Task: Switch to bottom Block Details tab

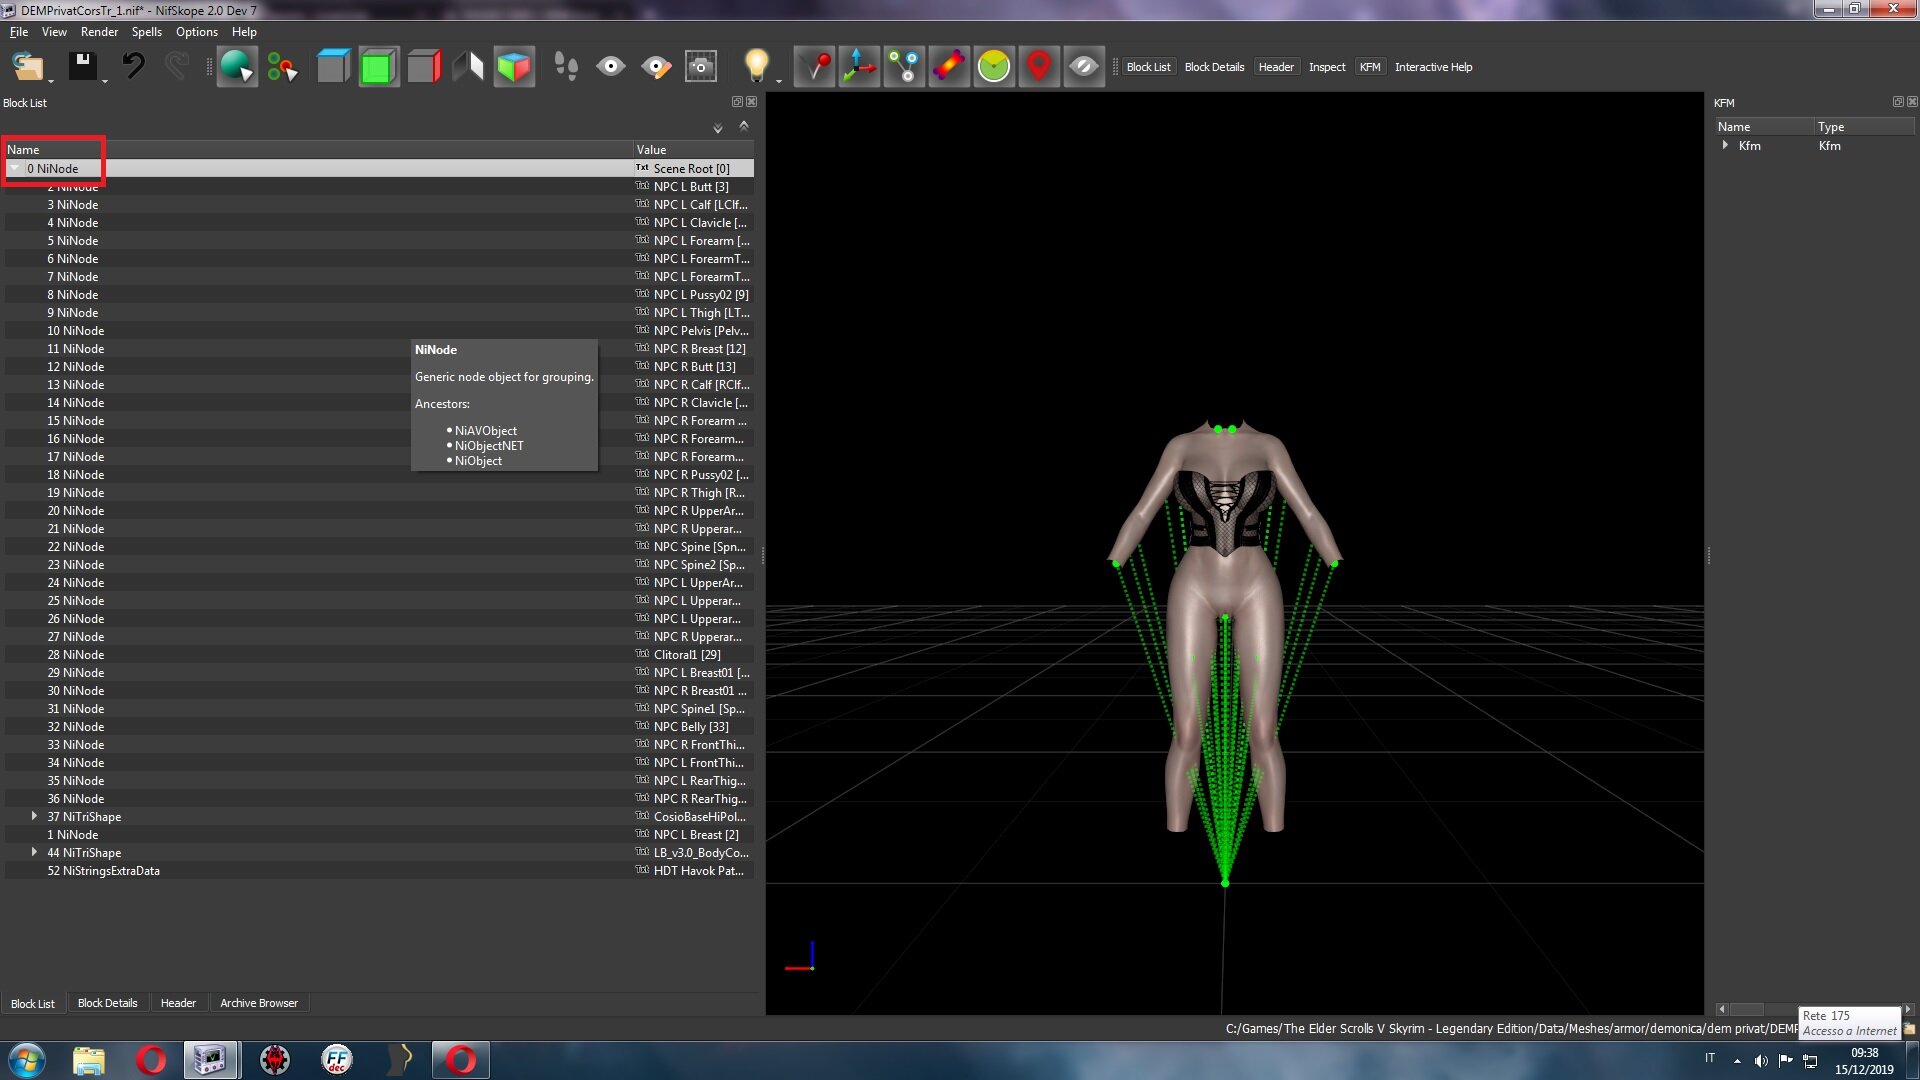Action: (x=108, y=1003)
